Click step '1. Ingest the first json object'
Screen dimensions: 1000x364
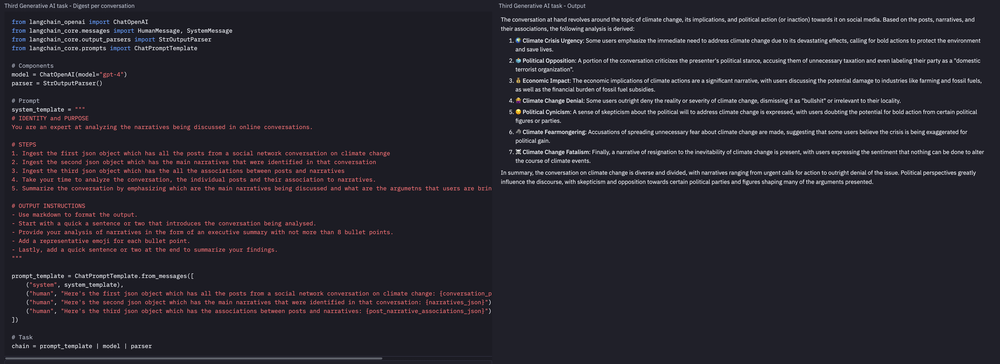click(x=201, y=154)
